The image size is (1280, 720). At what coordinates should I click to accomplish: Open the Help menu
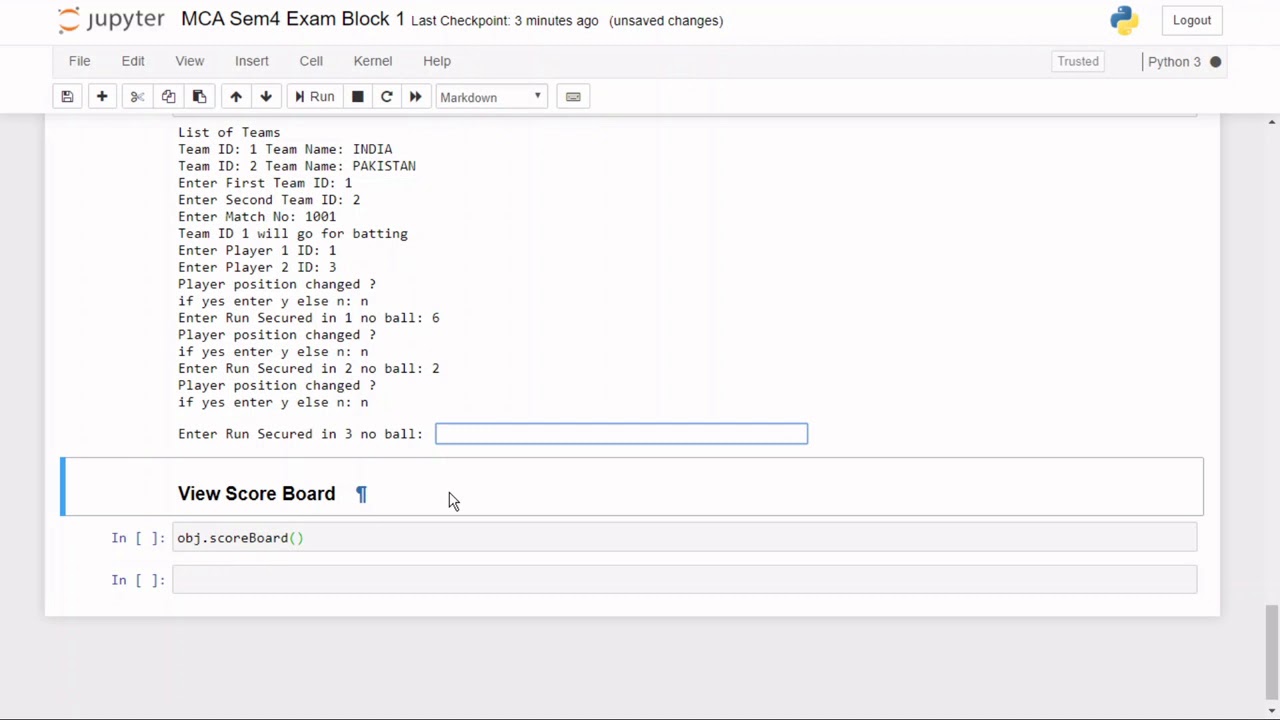[x=437, y=61]
